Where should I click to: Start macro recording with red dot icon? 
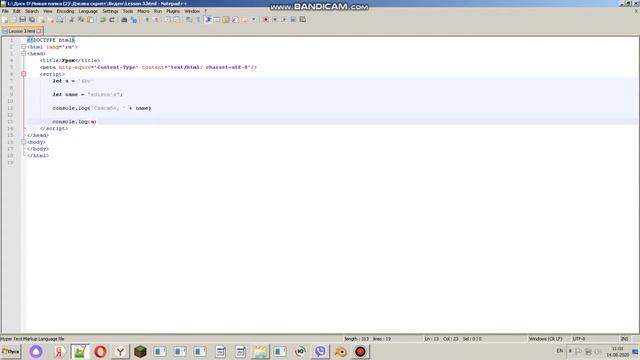[266, 20]
